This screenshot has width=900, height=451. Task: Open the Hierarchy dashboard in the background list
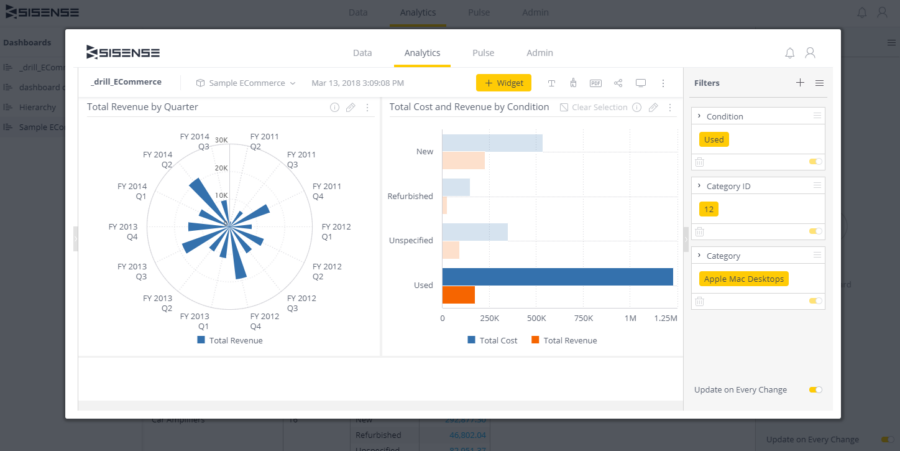click(x=37, y=107)
